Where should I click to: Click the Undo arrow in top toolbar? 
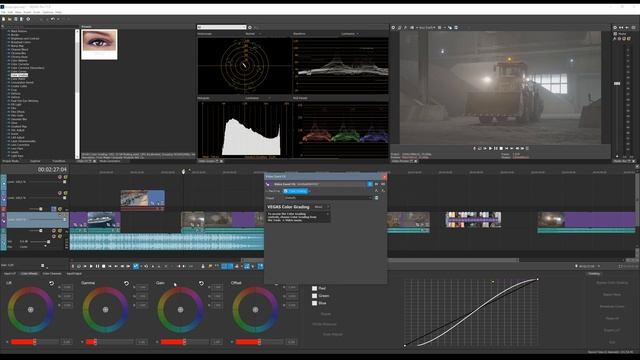click(53, 19)
